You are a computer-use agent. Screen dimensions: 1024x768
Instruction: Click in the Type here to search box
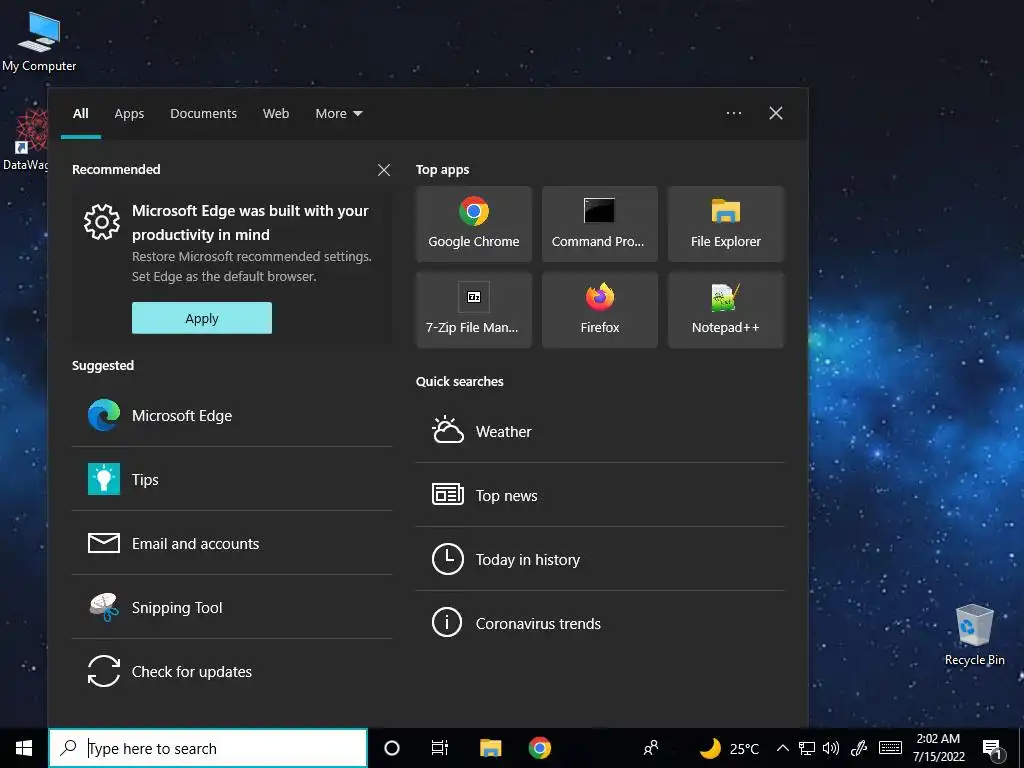208,748
